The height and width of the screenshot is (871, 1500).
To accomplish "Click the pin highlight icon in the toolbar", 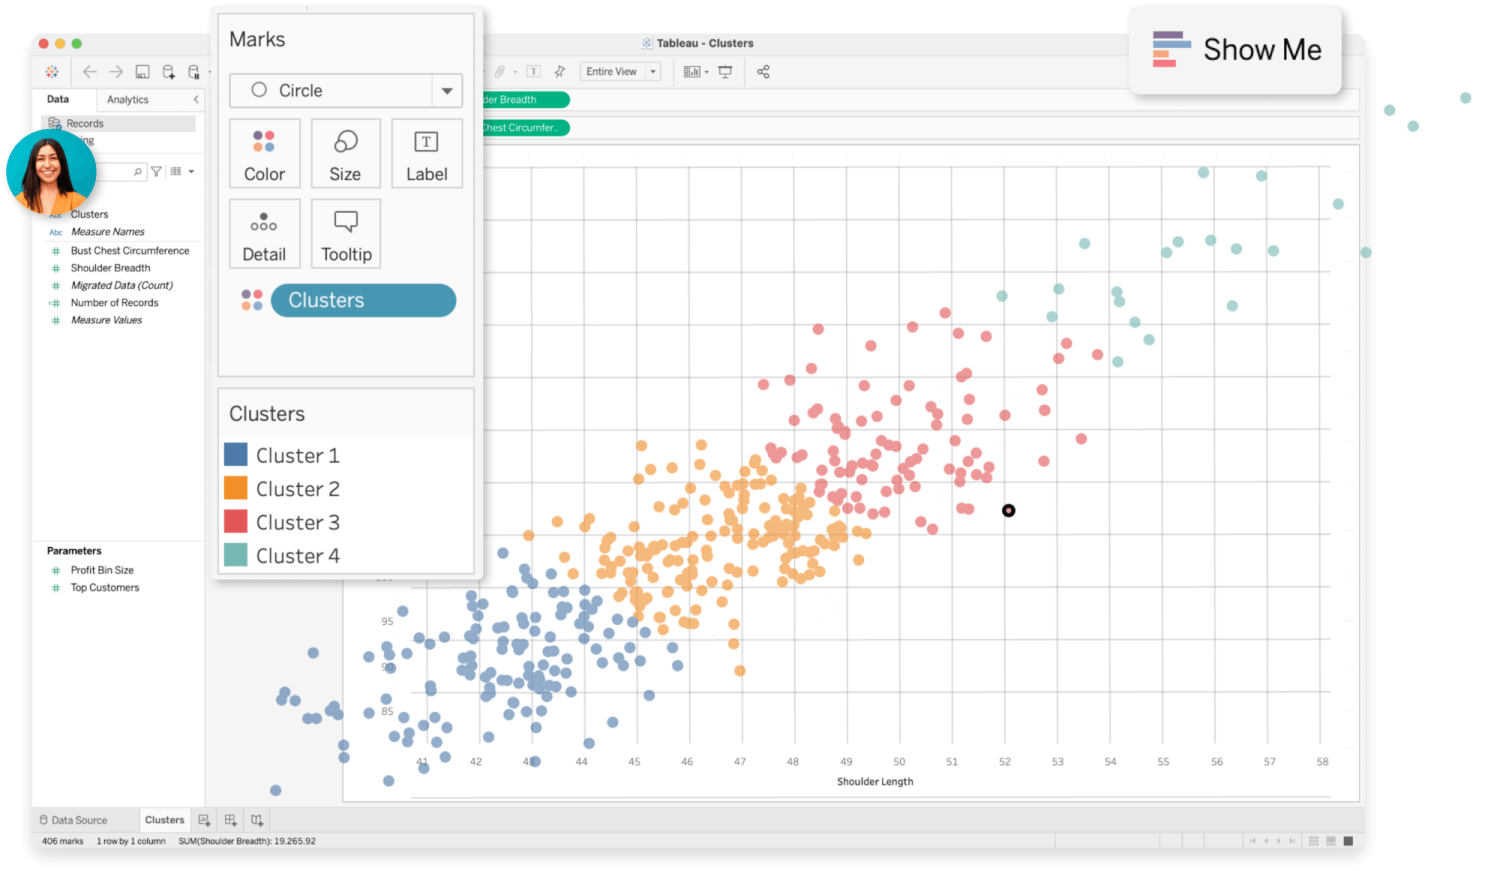I will click(560, 71).
